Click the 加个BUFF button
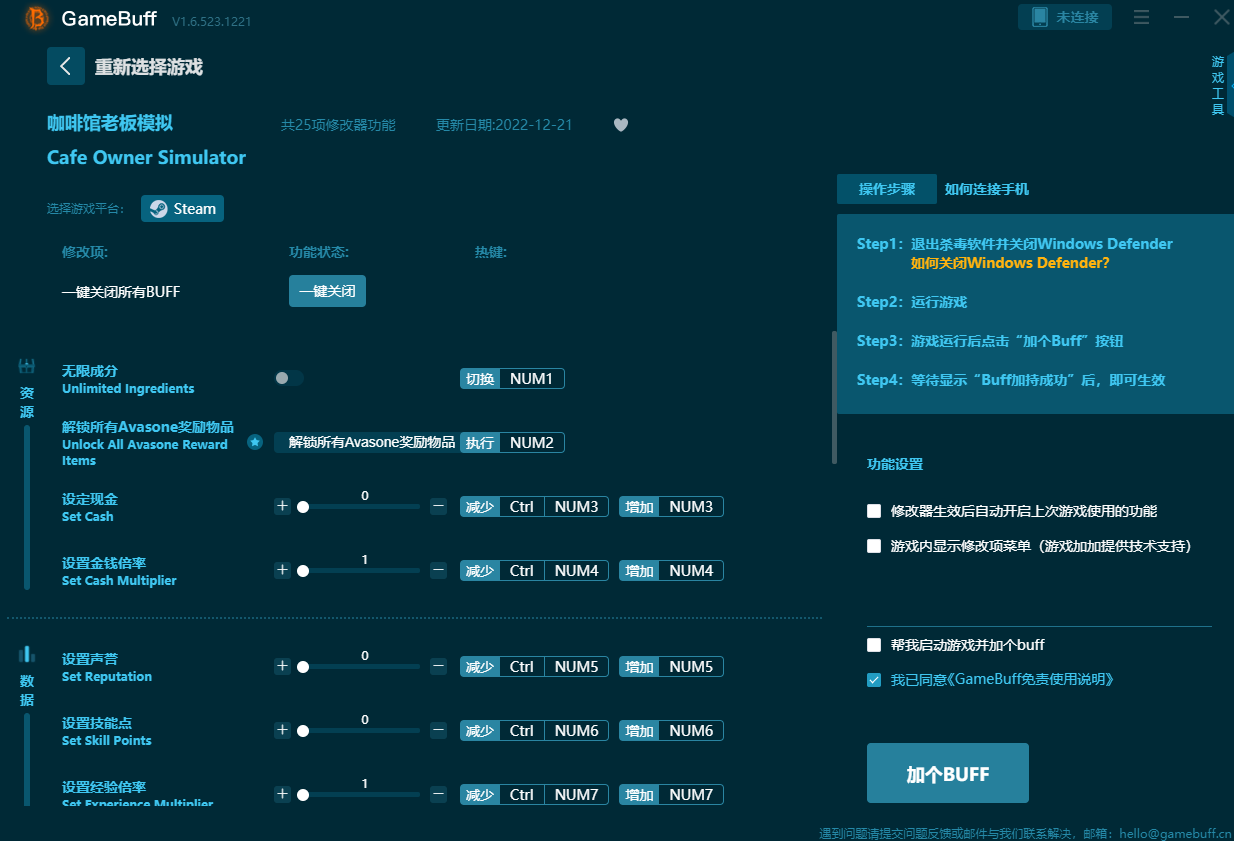Image resolution: width=1234 pixels, height=841 pixels. 948,773
